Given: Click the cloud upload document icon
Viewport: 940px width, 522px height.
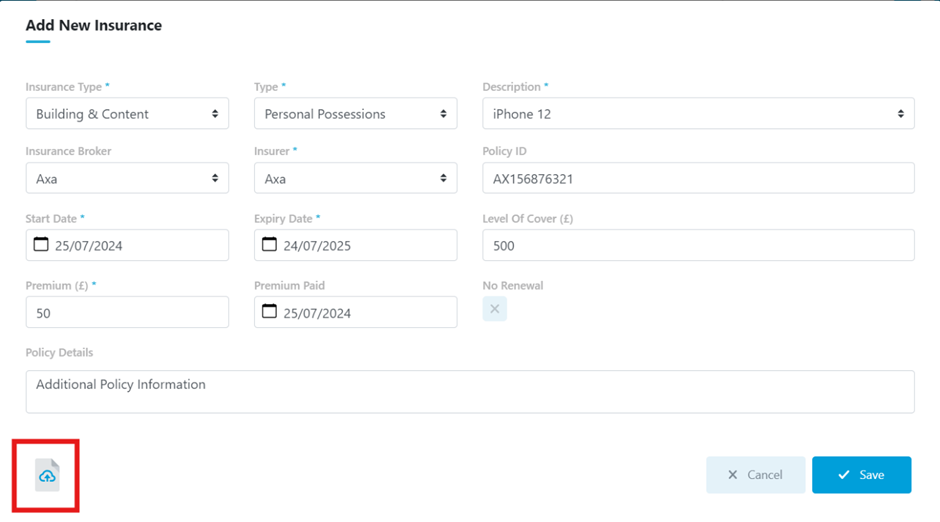Looking at the screenshot, I should tap(47, 475).
